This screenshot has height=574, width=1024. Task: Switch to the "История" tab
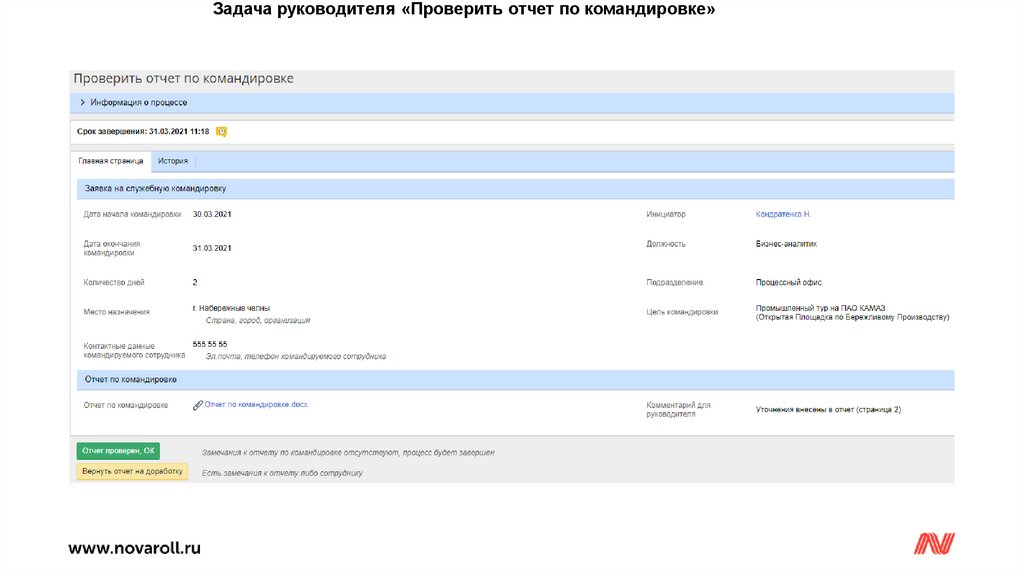[173, 160]
